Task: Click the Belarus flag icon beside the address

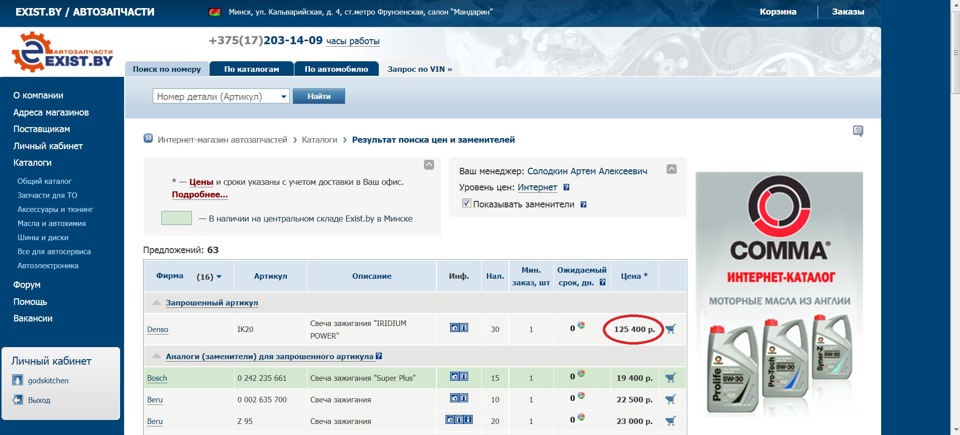Action: [x=214, y=12]
